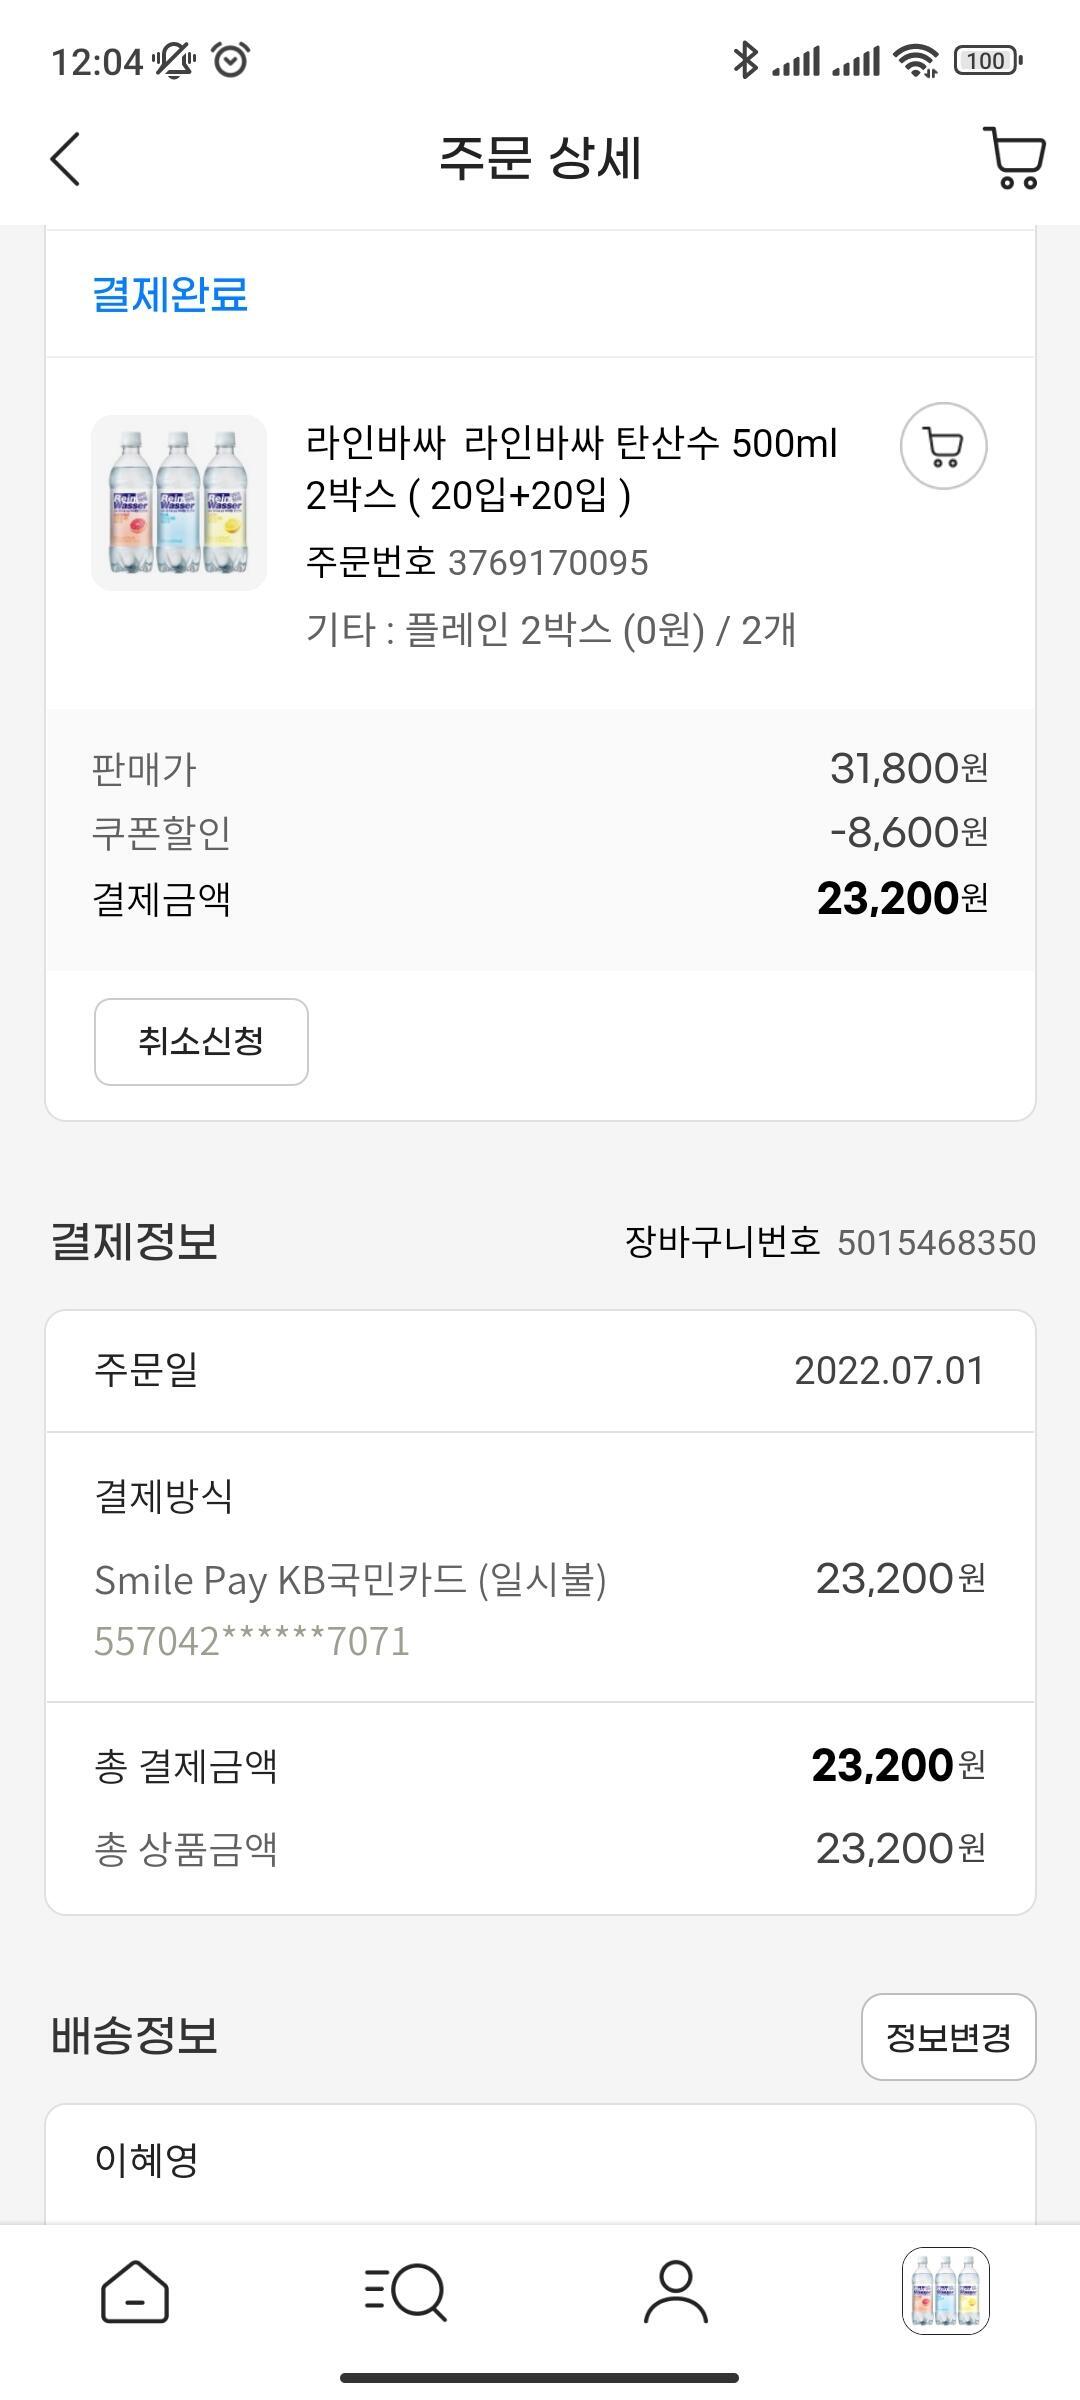Tap the 정보변경 button
Screen dimensions: 1080x2400
948,2037
